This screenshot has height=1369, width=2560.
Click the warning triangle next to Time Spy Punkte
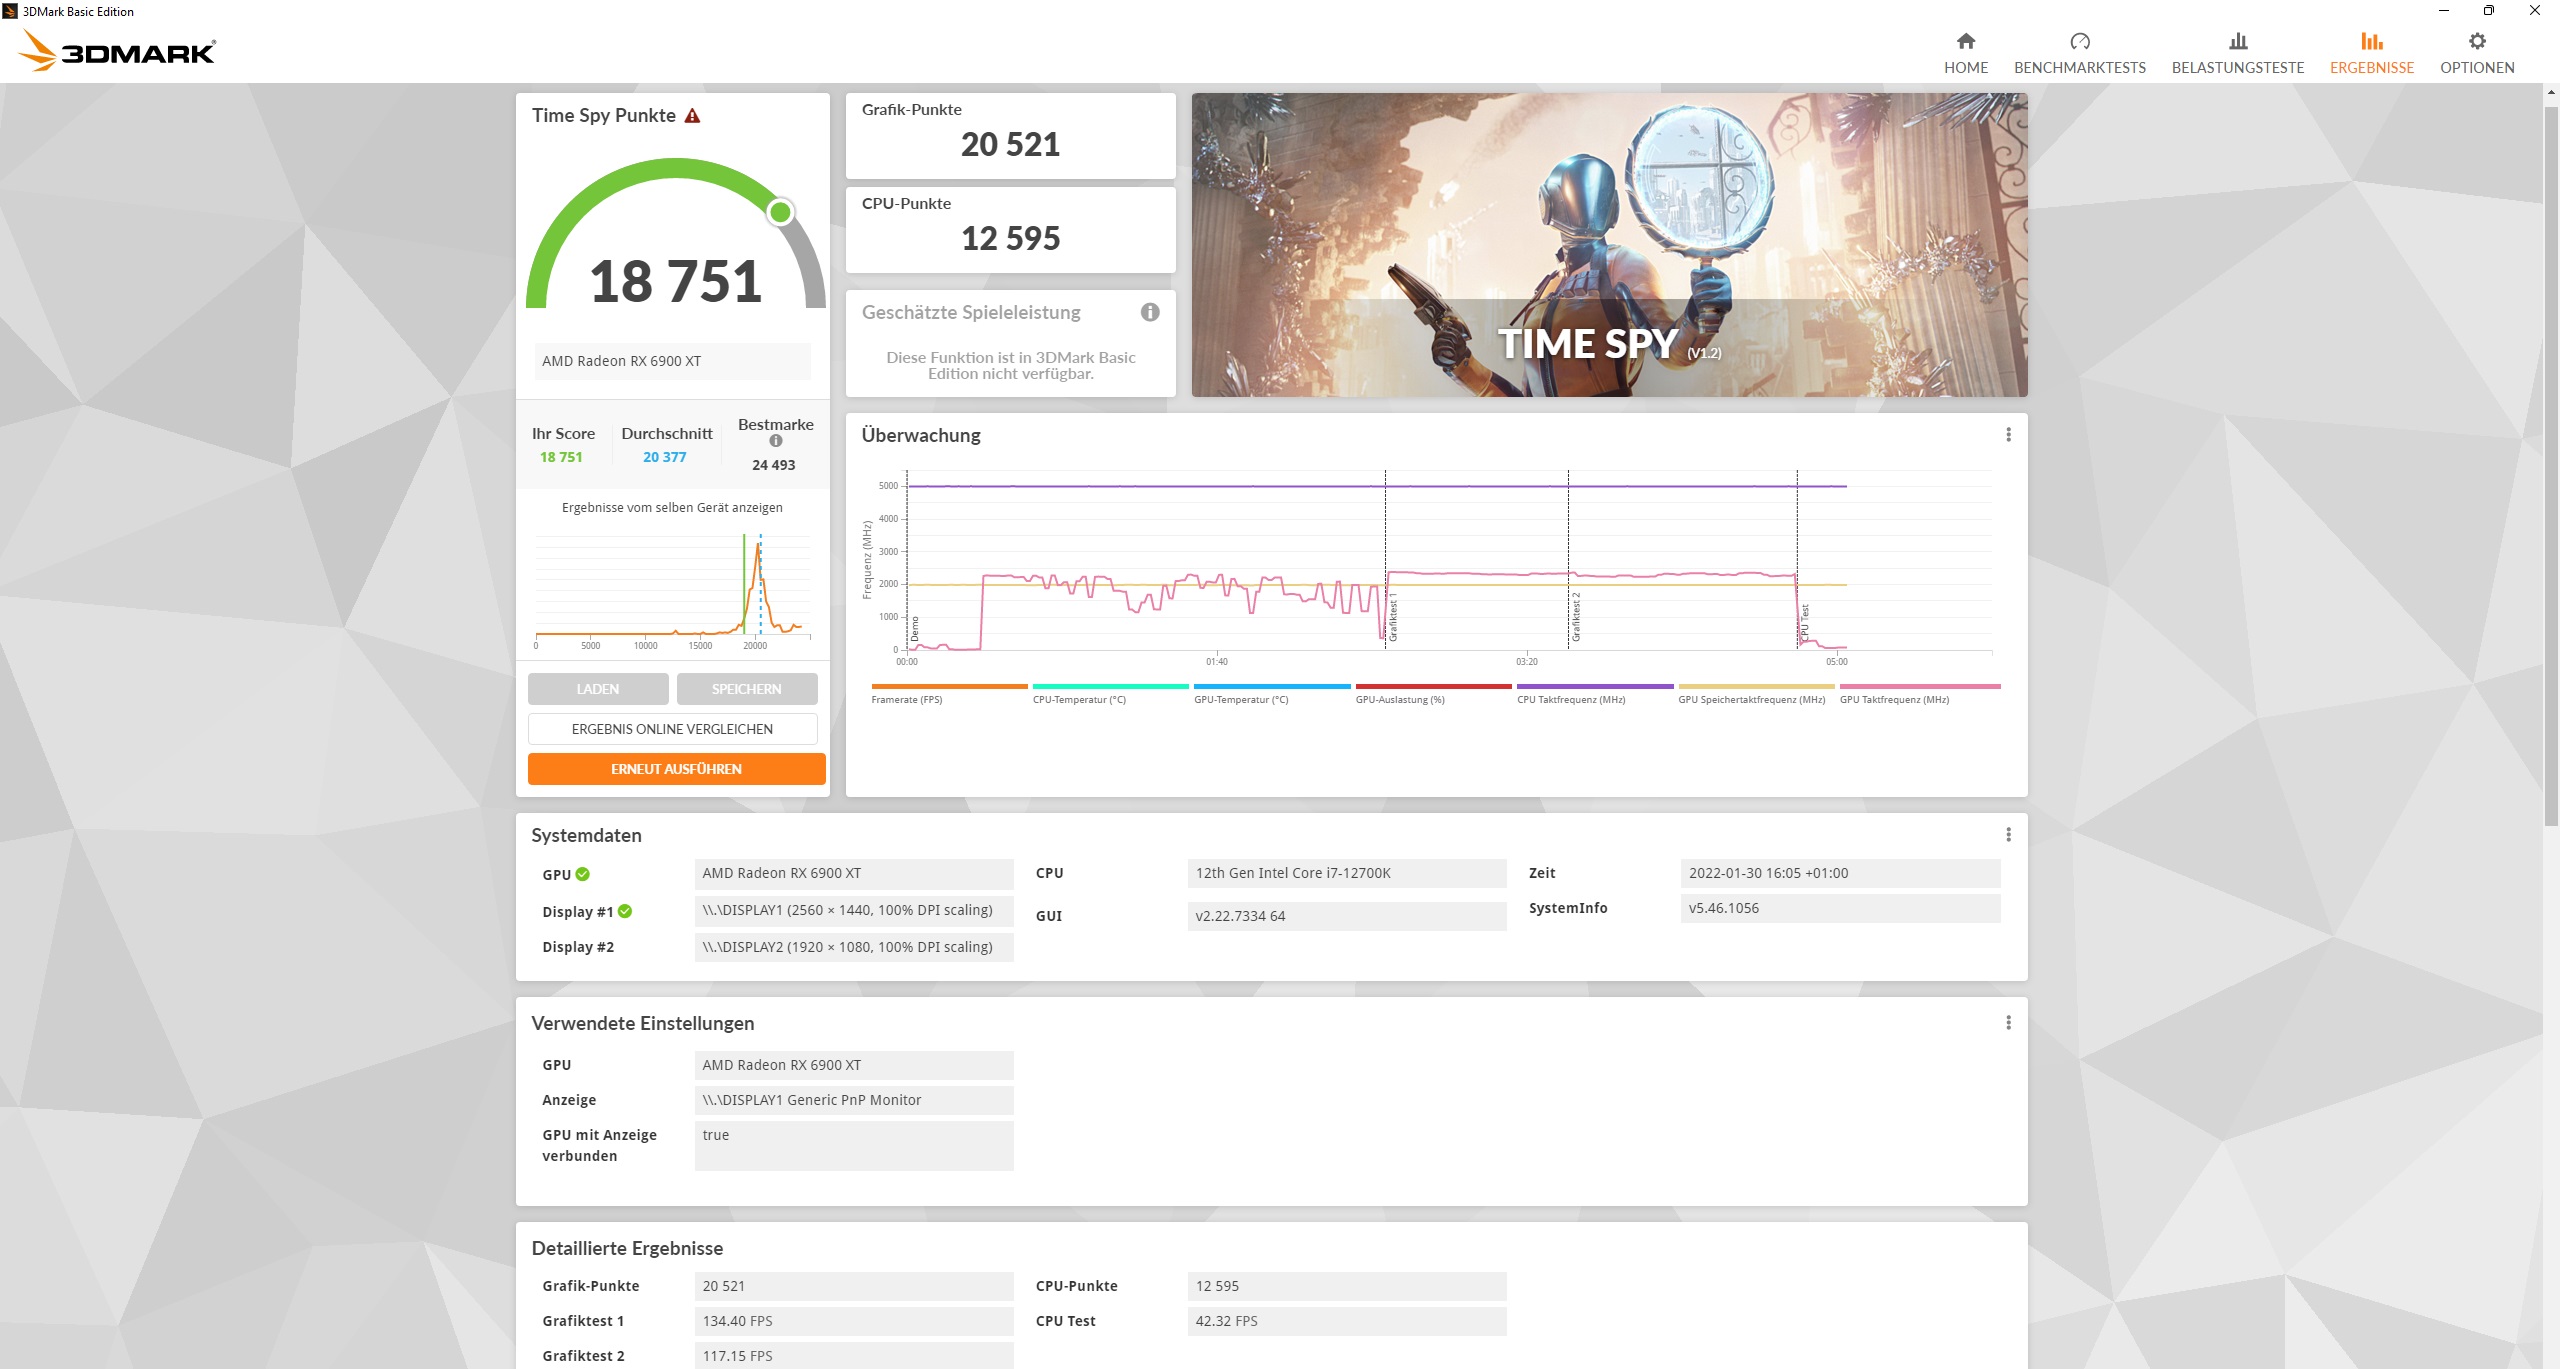(x=690, y=114)
